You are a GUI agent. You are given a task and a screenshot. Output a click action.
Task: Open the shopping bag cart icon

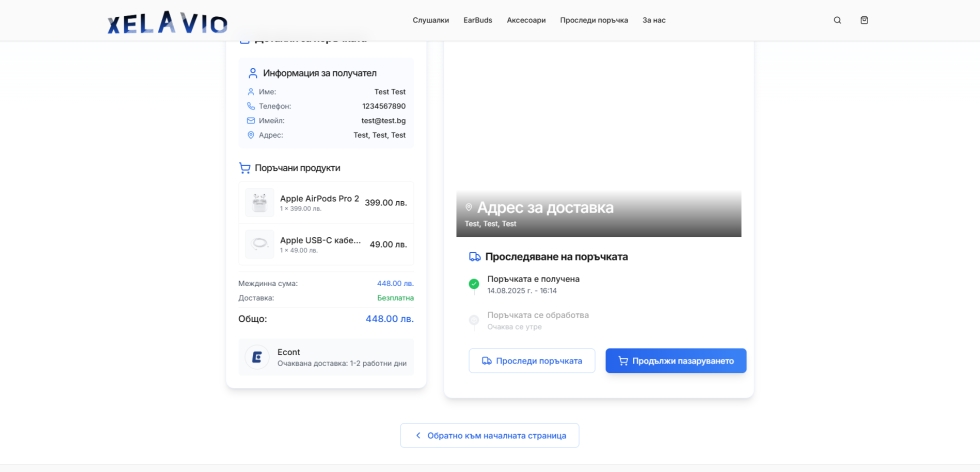(864, 20)
